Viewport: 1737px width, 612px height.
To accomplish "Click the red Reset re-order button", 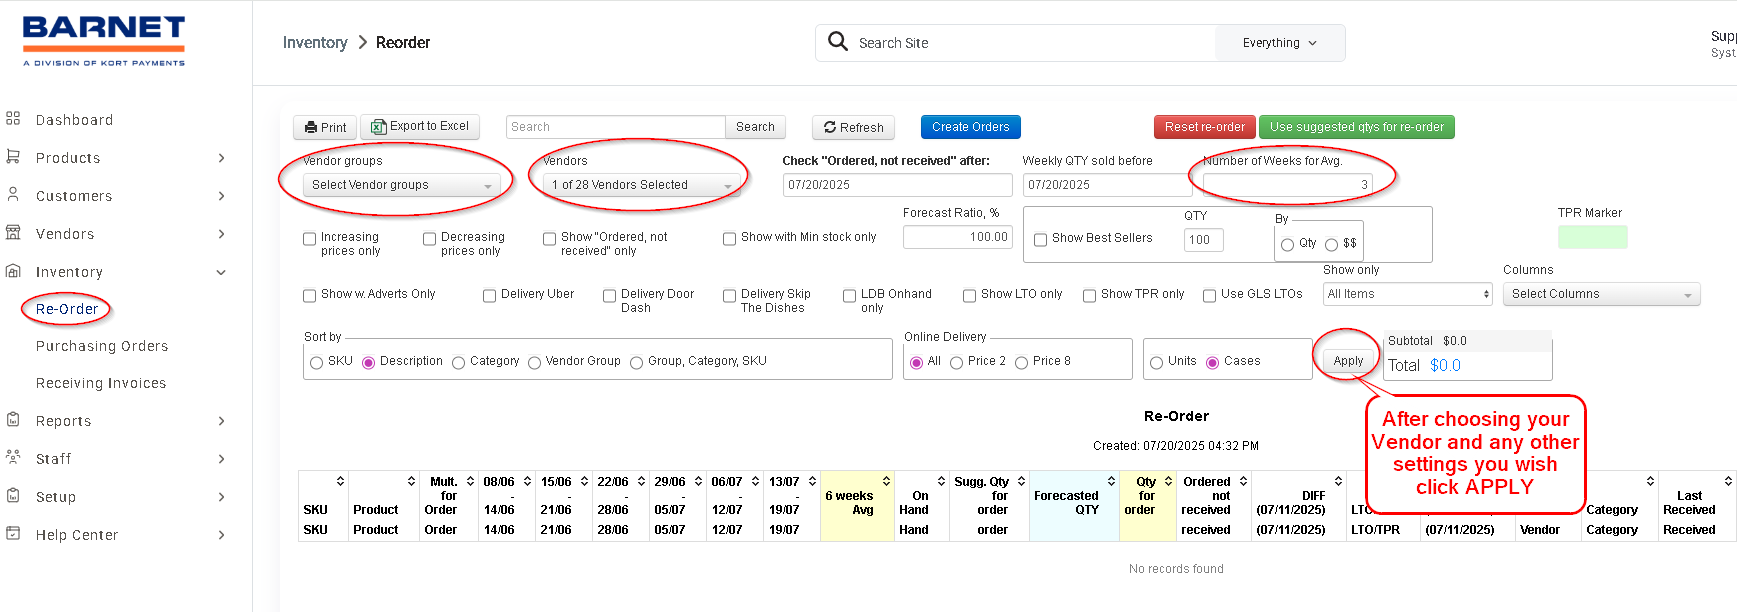I will point(1205,127).
